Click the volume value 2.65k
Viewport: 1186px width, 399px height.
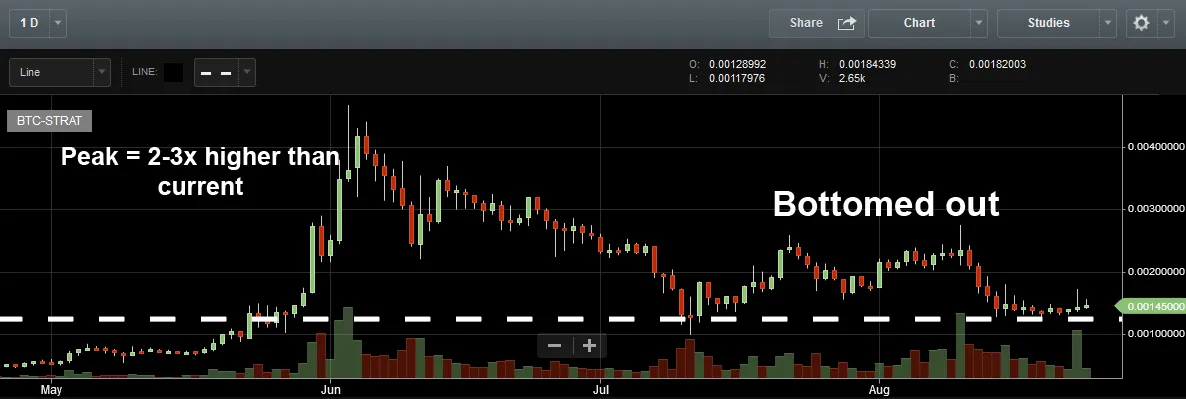(x=853, y=78)
